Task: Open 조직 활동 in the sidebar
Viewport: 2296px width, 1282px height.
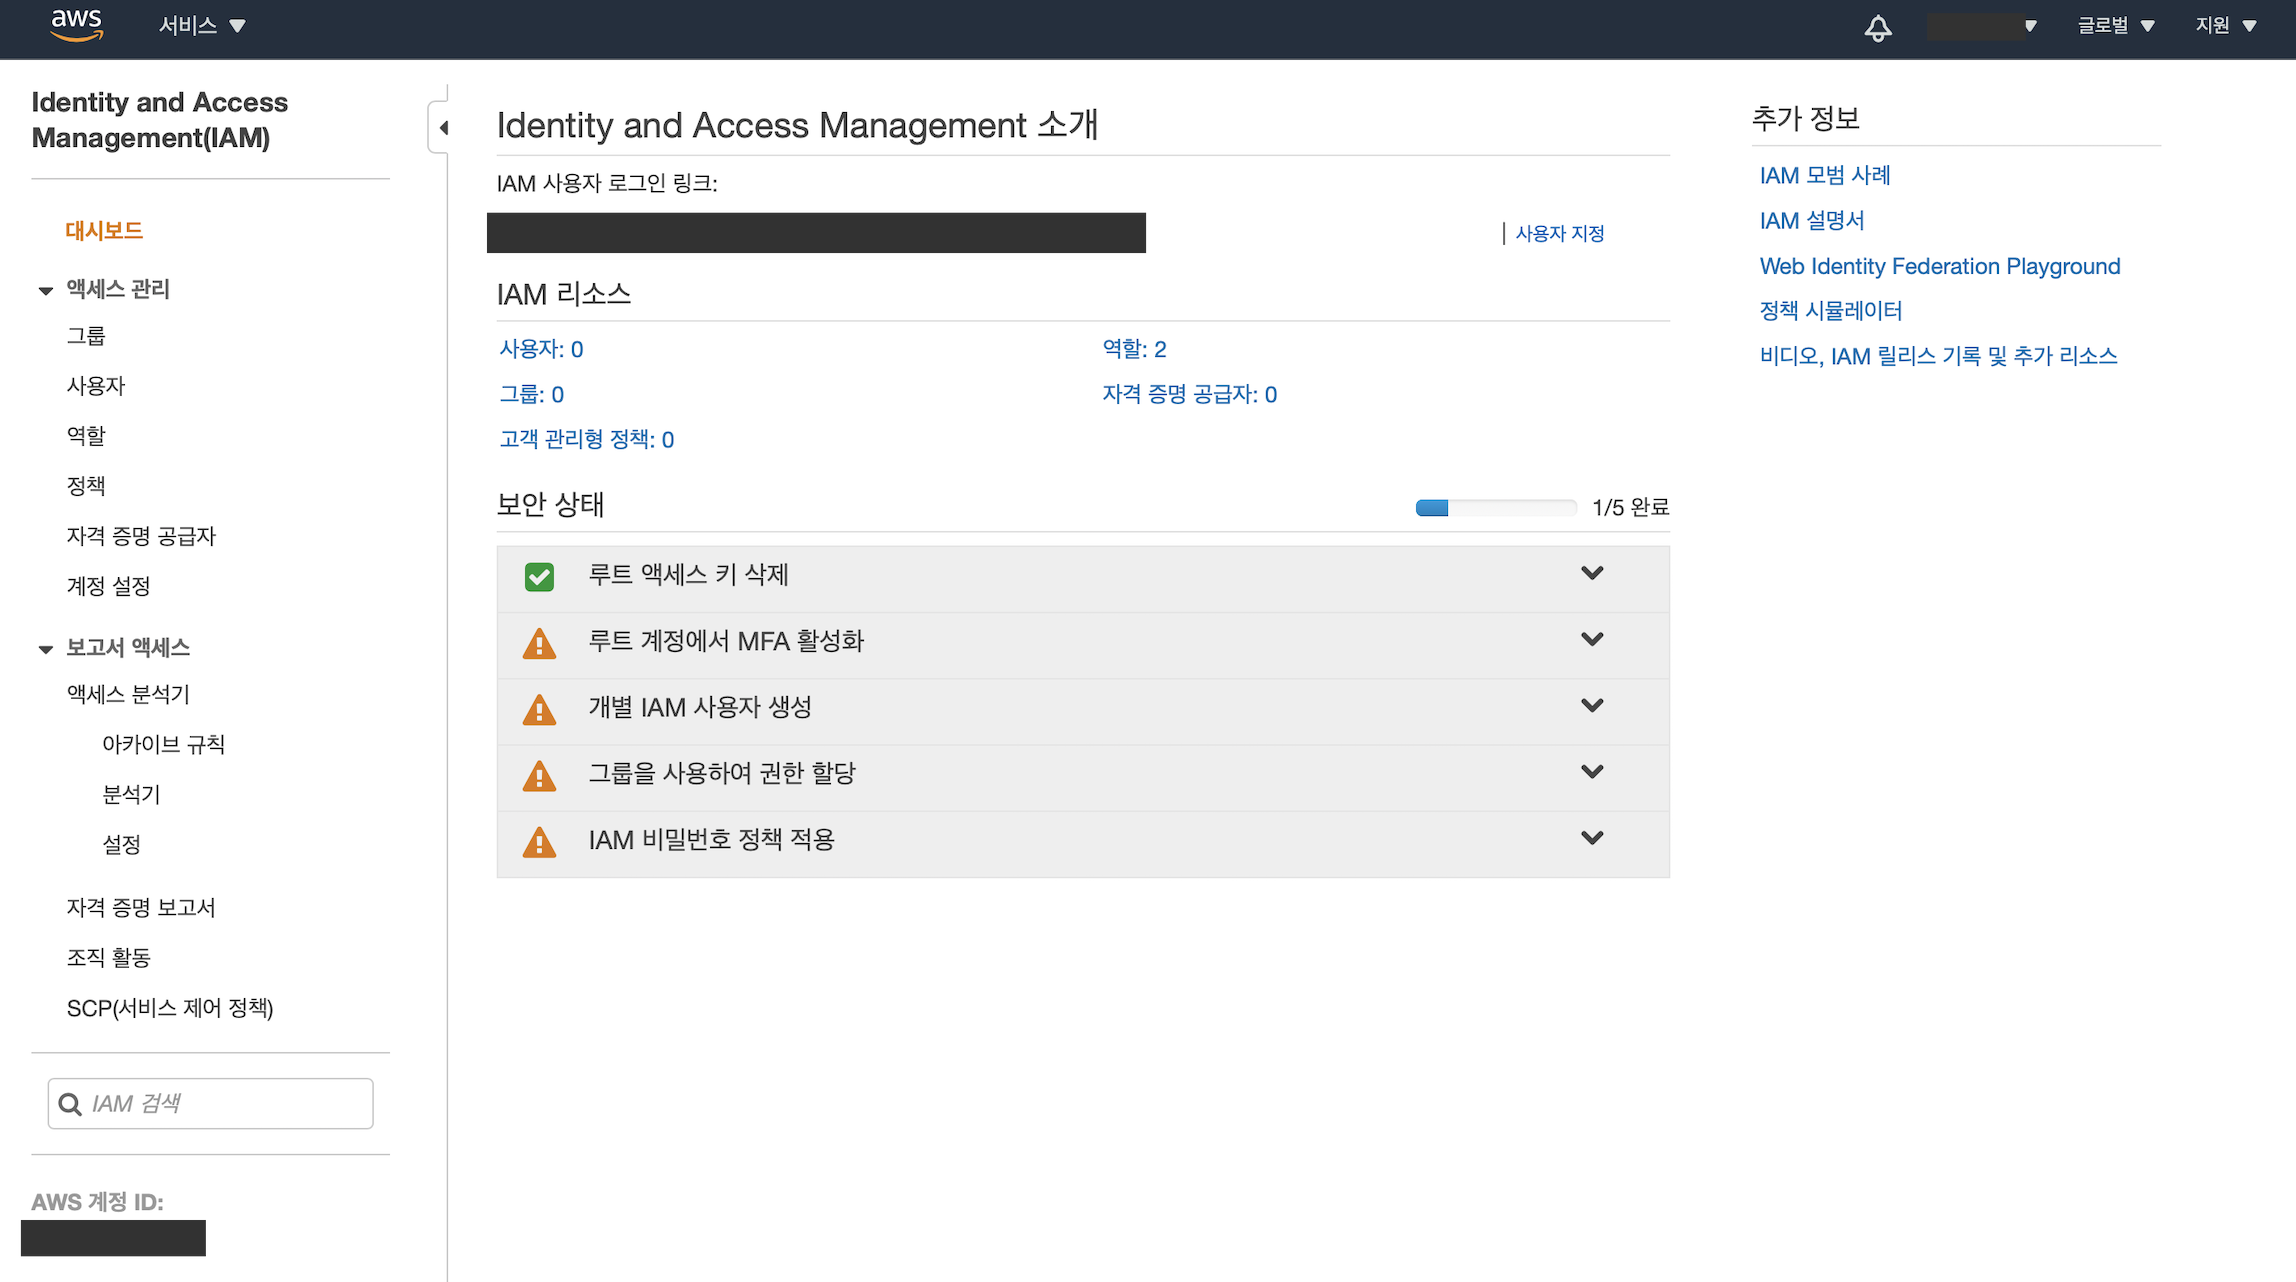Action: [108, 957]
